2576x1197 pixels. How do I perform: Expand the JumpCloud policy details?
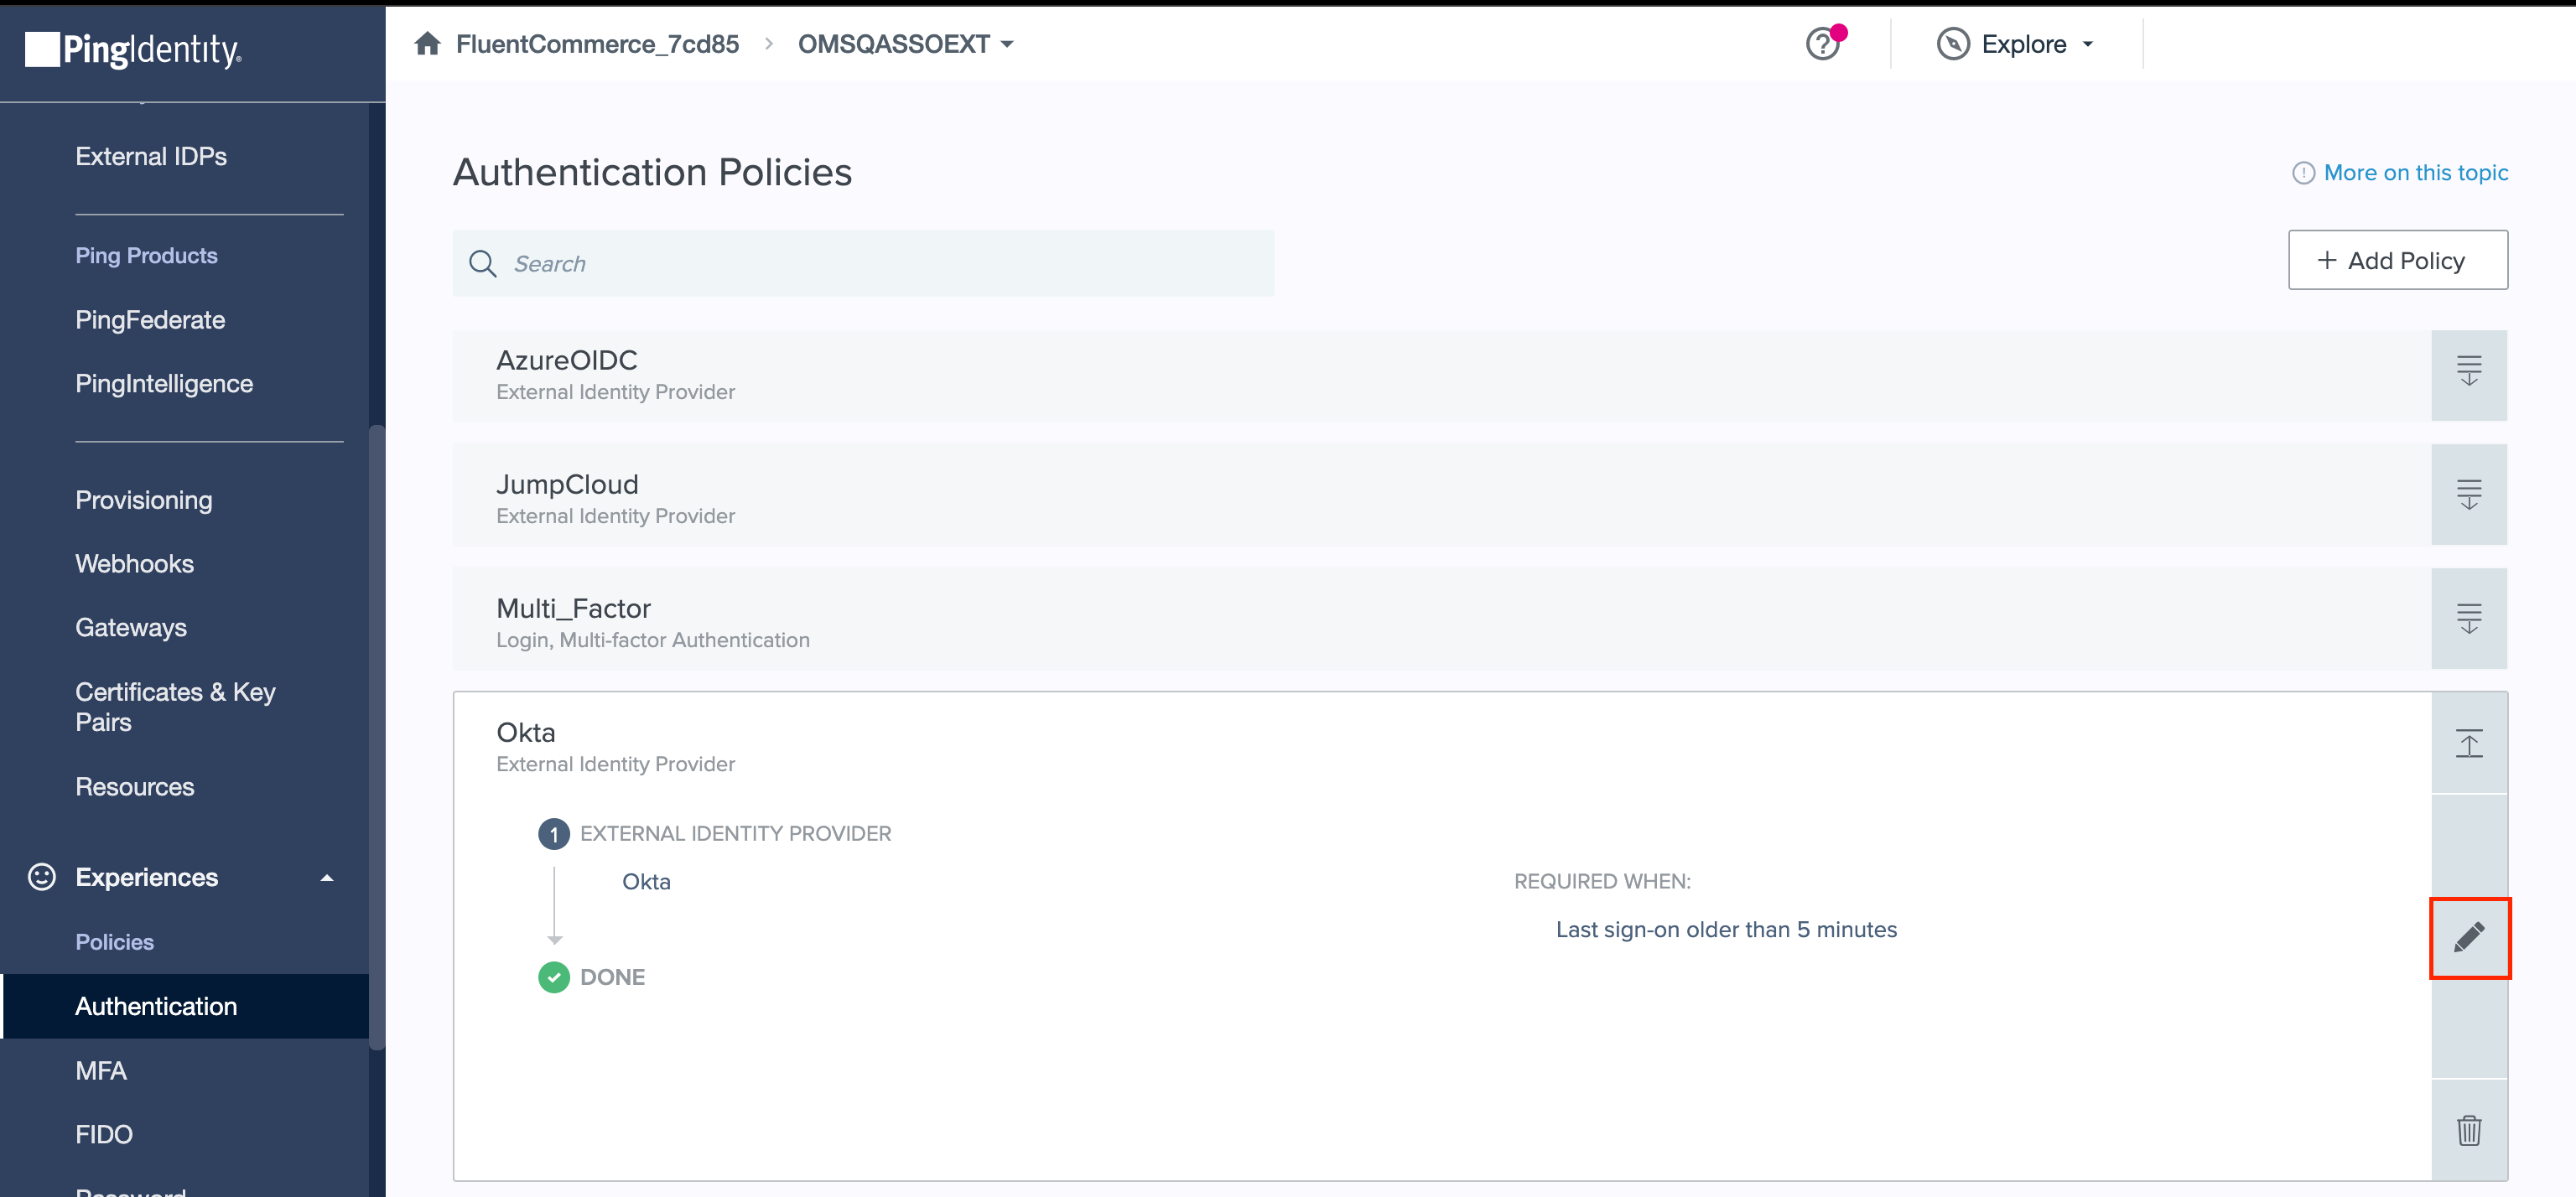2468,495
